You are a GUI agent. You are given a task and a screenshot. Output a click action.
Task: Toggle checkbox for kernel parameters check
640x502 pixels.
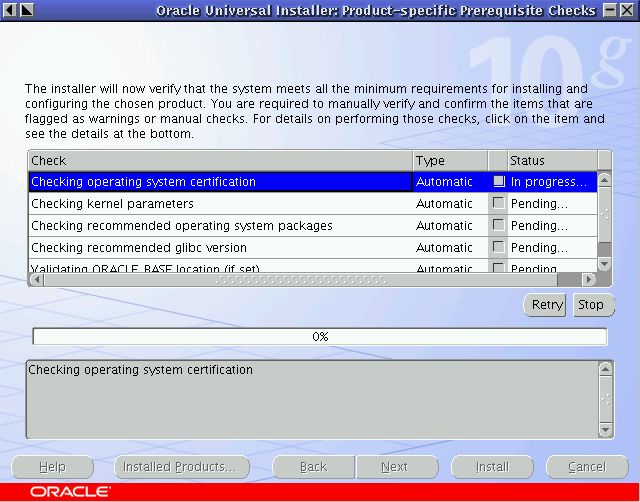(498, 203)
